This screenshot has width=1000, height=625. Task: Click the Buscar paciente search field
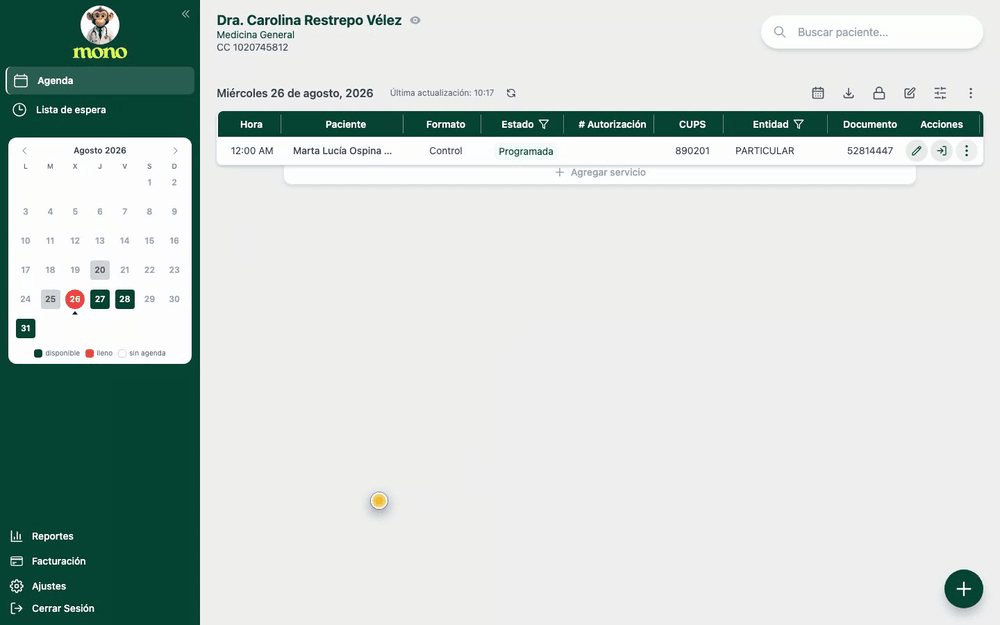tap(872, 32)
